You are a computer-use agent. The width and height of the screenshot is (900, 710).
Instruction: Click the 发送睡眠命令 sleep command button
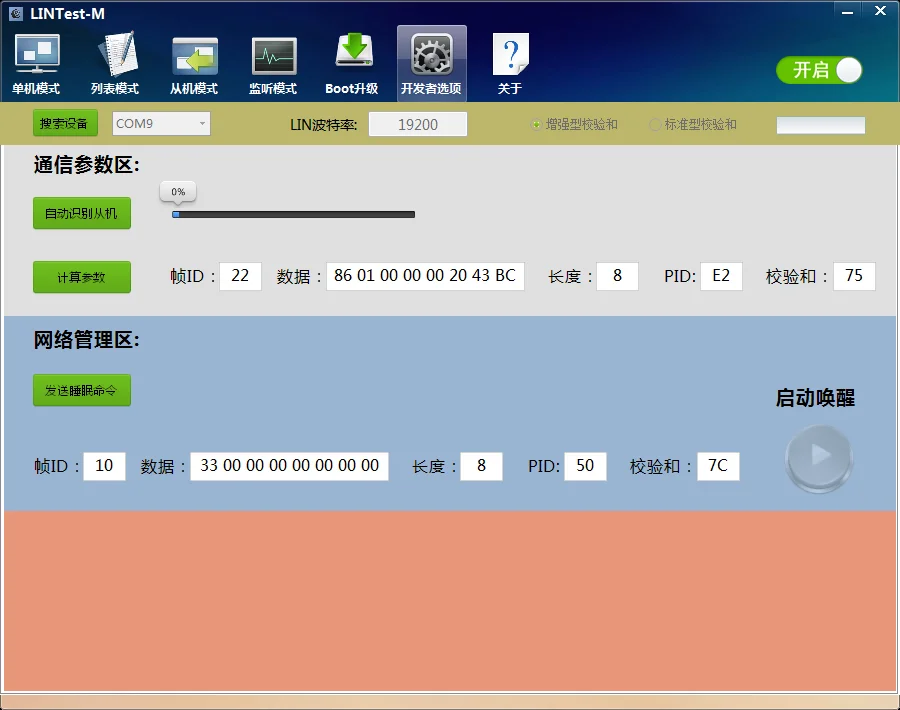(82, 390)
